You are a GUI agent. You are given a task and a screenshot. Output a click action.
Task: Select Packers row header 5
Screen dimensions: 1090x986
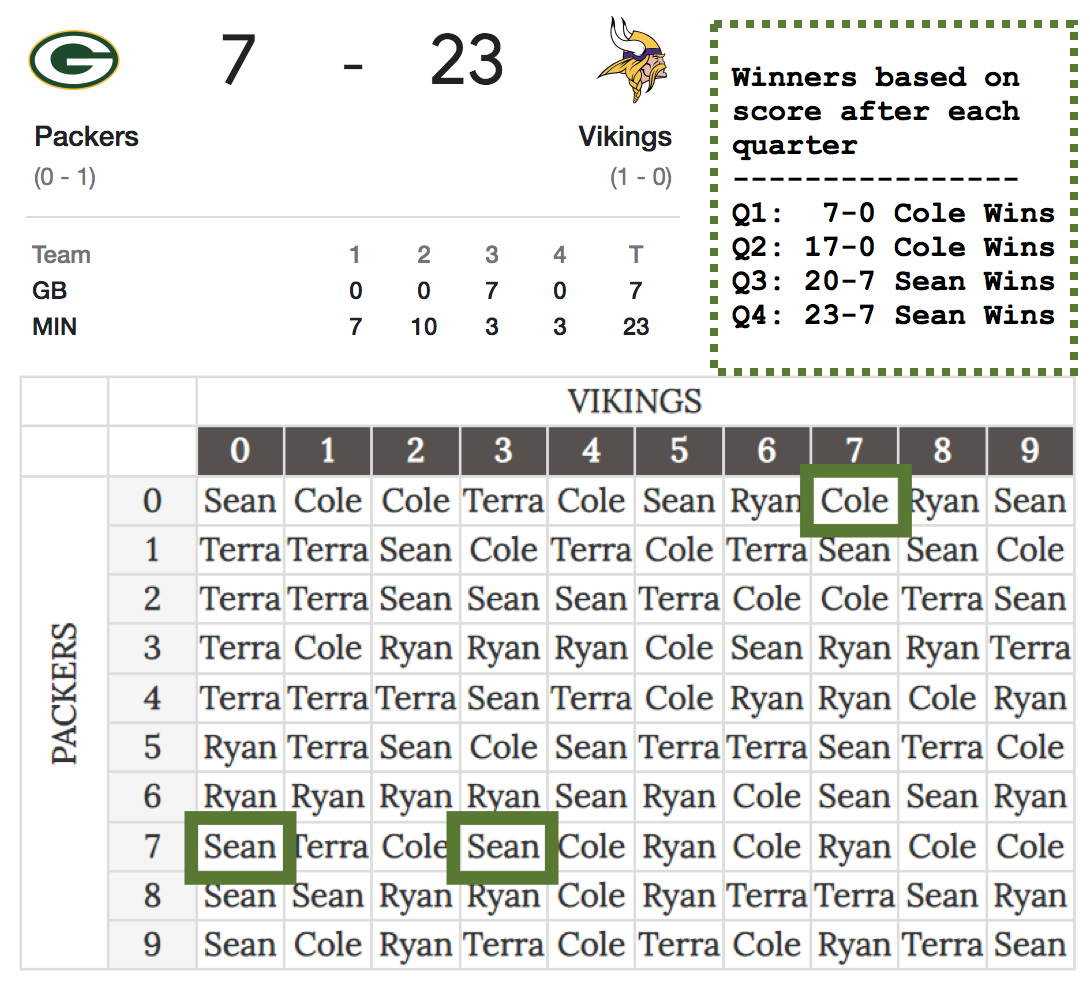152,747
